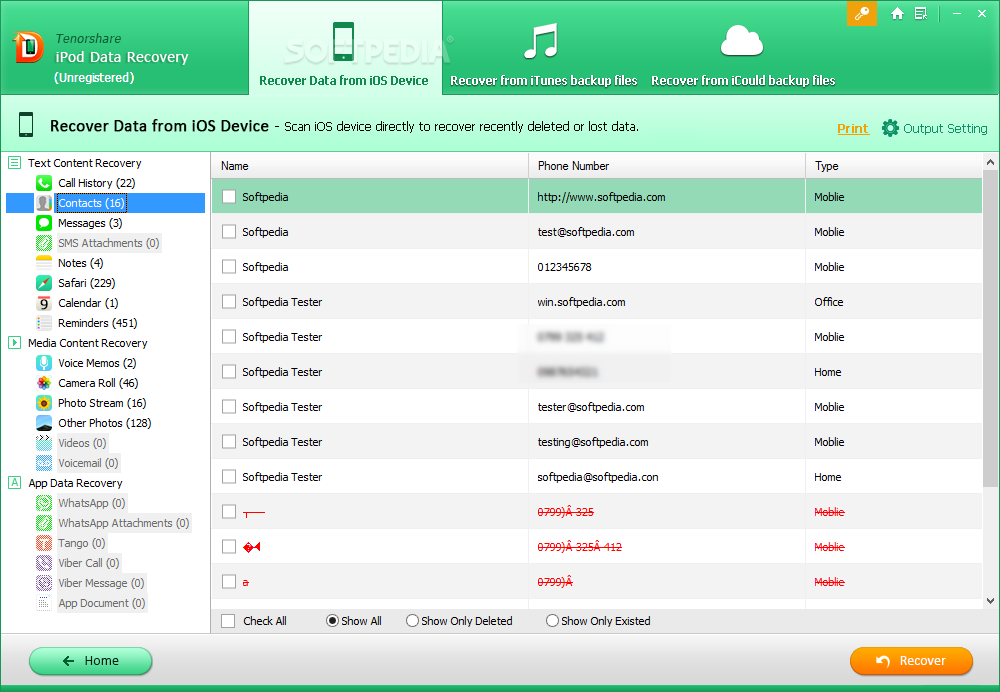Select Calendar (1) in sidebar

[x=88, y=303]
